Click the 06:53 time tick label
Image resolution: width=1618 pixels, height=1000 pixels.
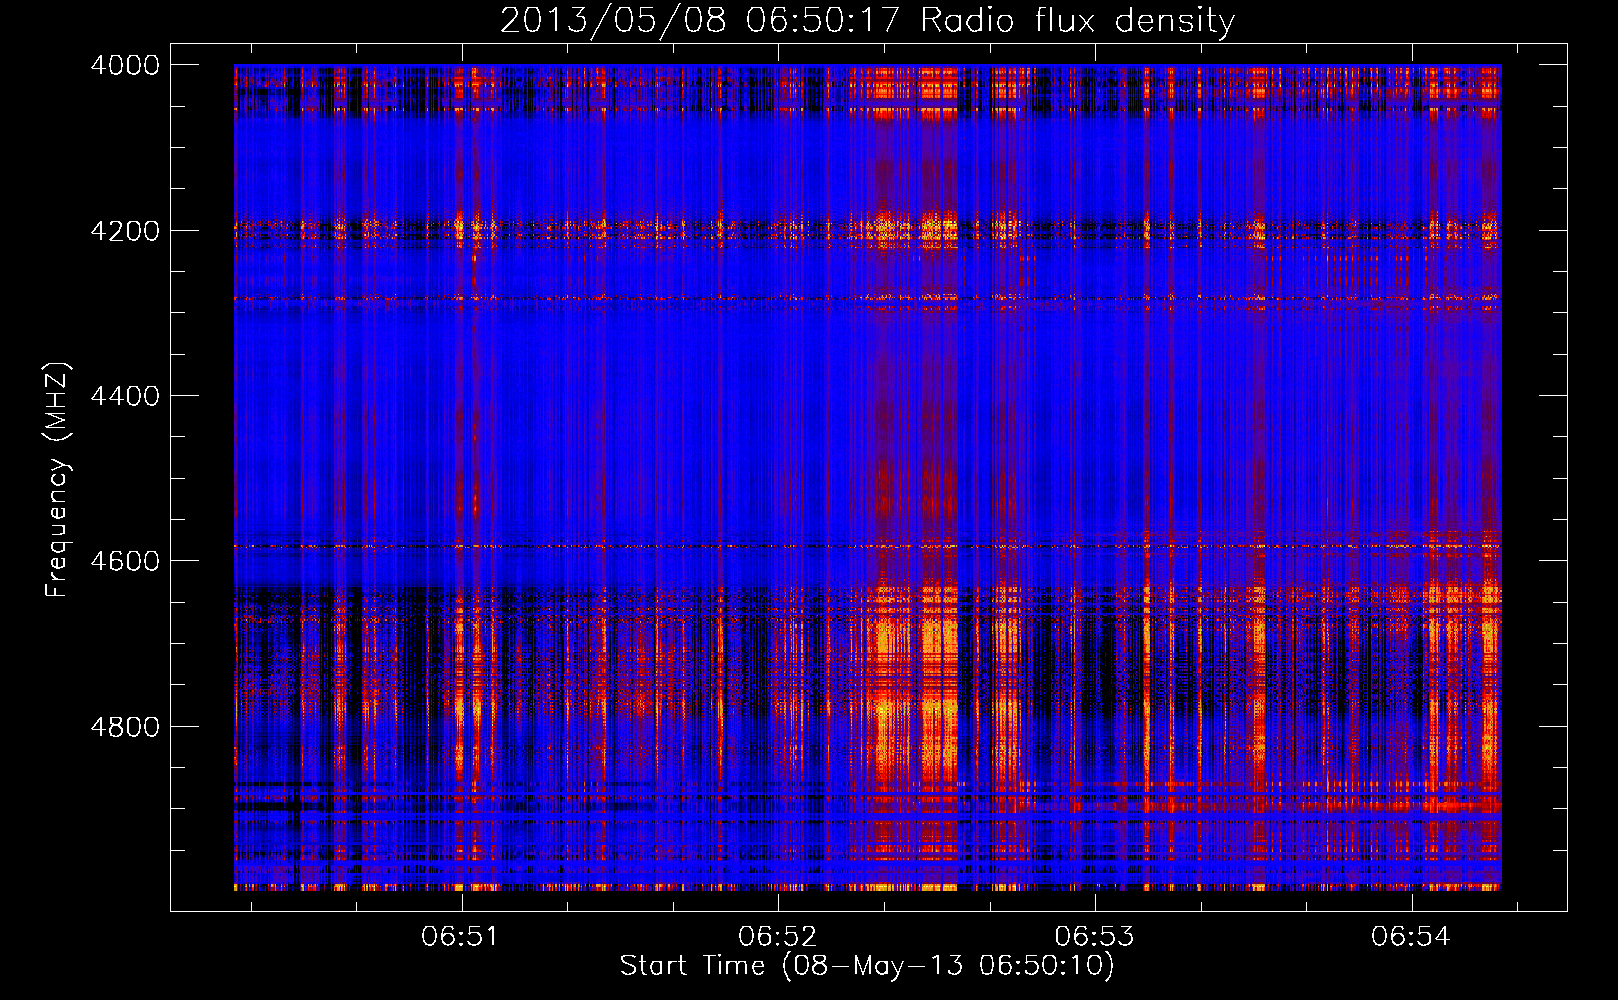click(1095, 936)
